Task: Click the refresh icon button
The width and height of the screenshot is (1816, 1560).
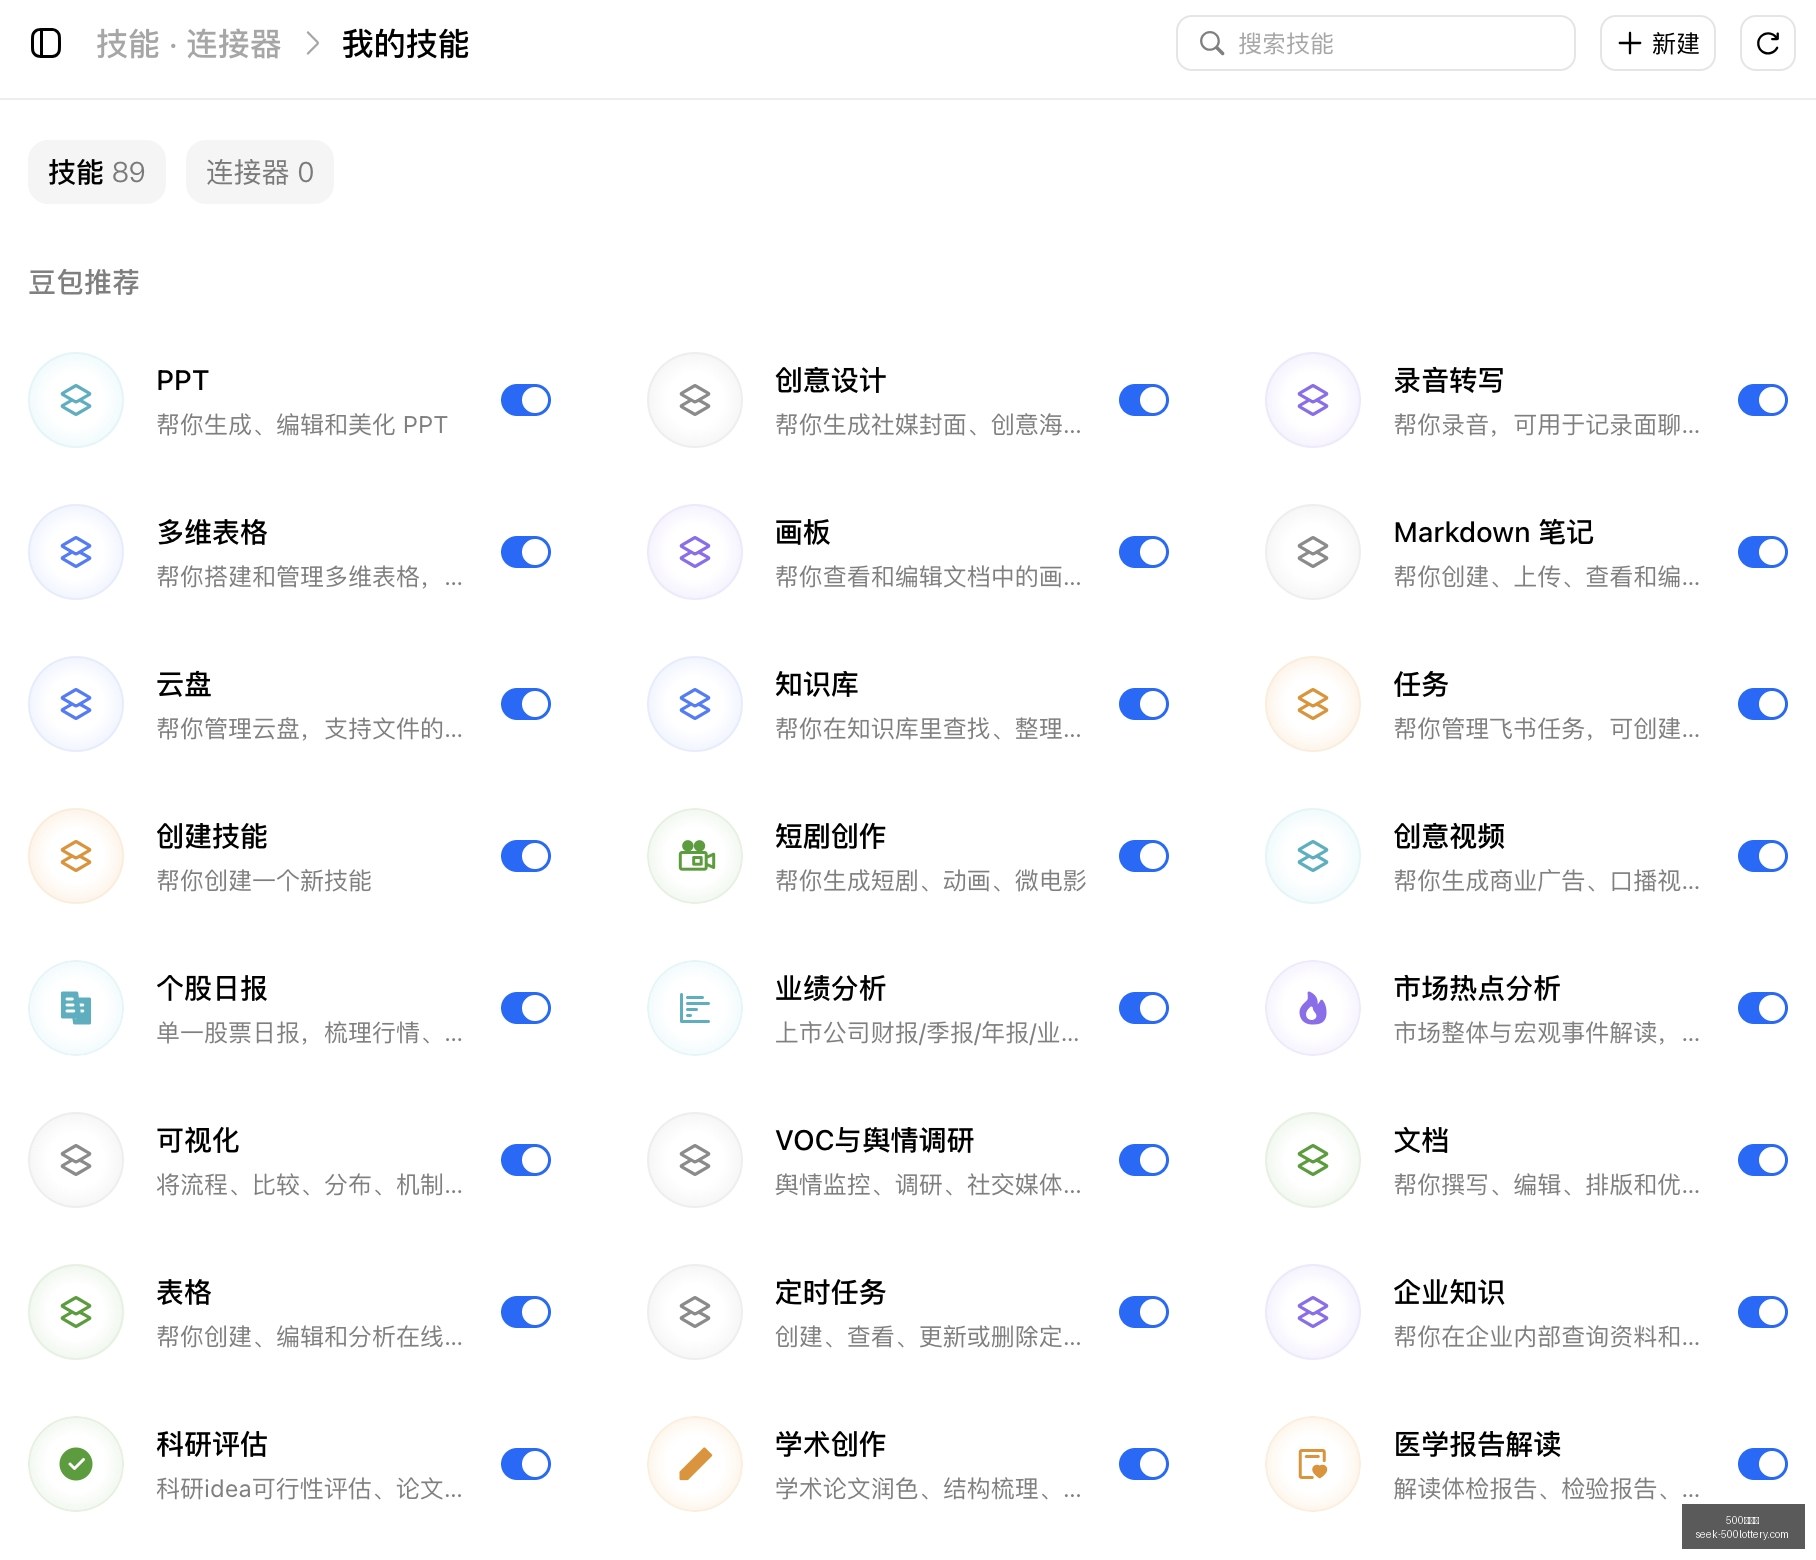Action: coord(1767,43)
